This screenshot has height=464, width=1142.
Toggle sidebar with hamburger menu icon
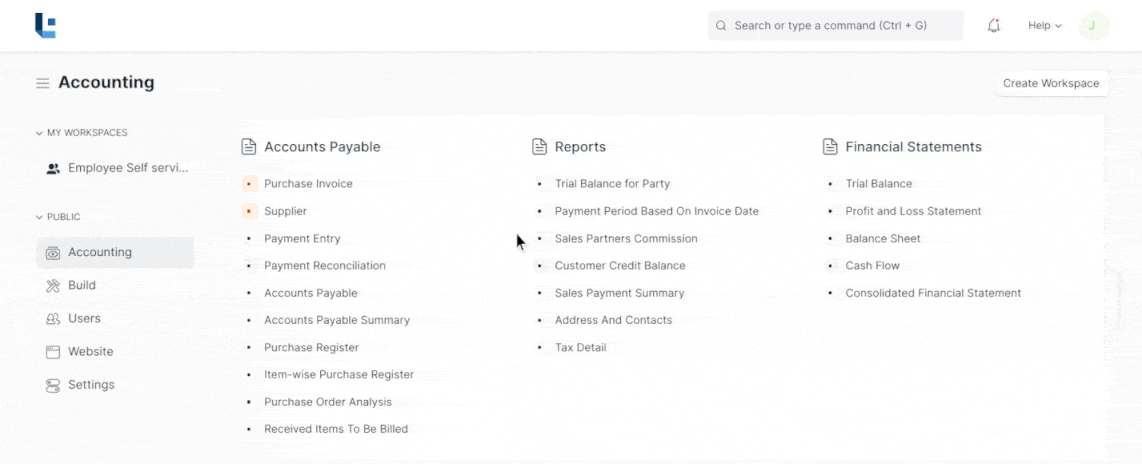43,83
